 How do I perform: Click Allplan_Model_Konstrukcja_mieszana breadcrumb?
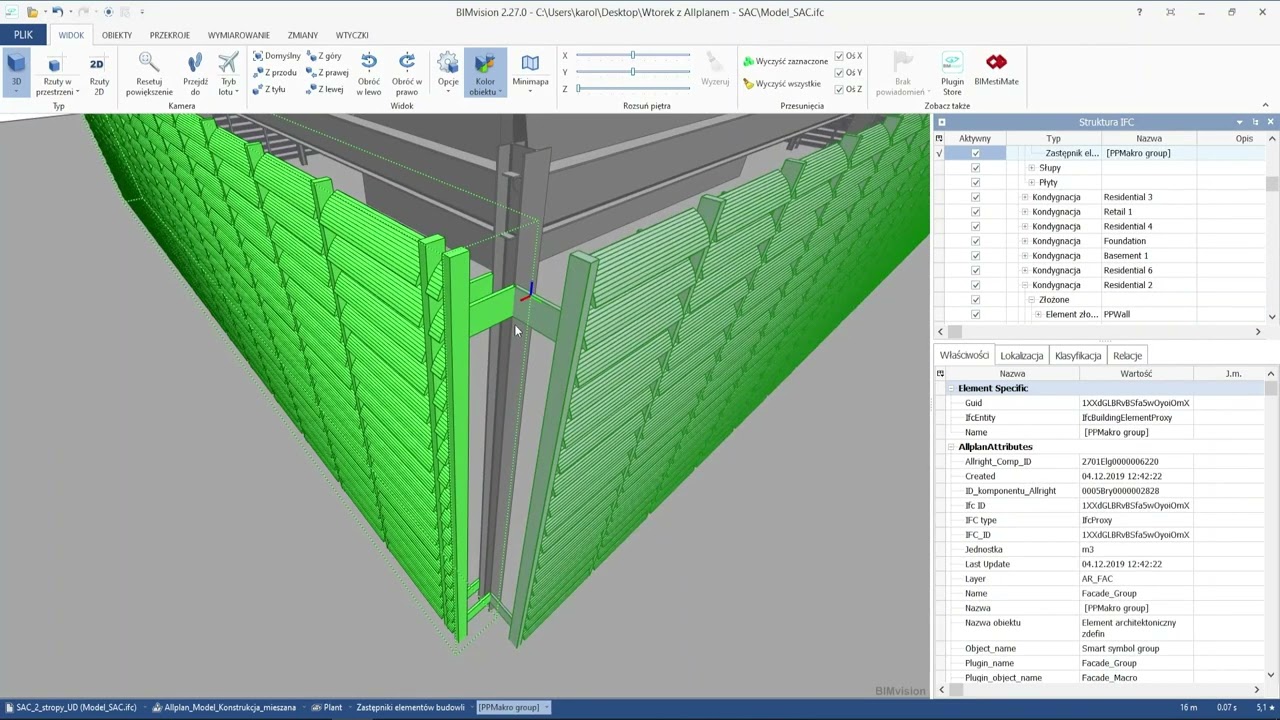click(224, 707)
